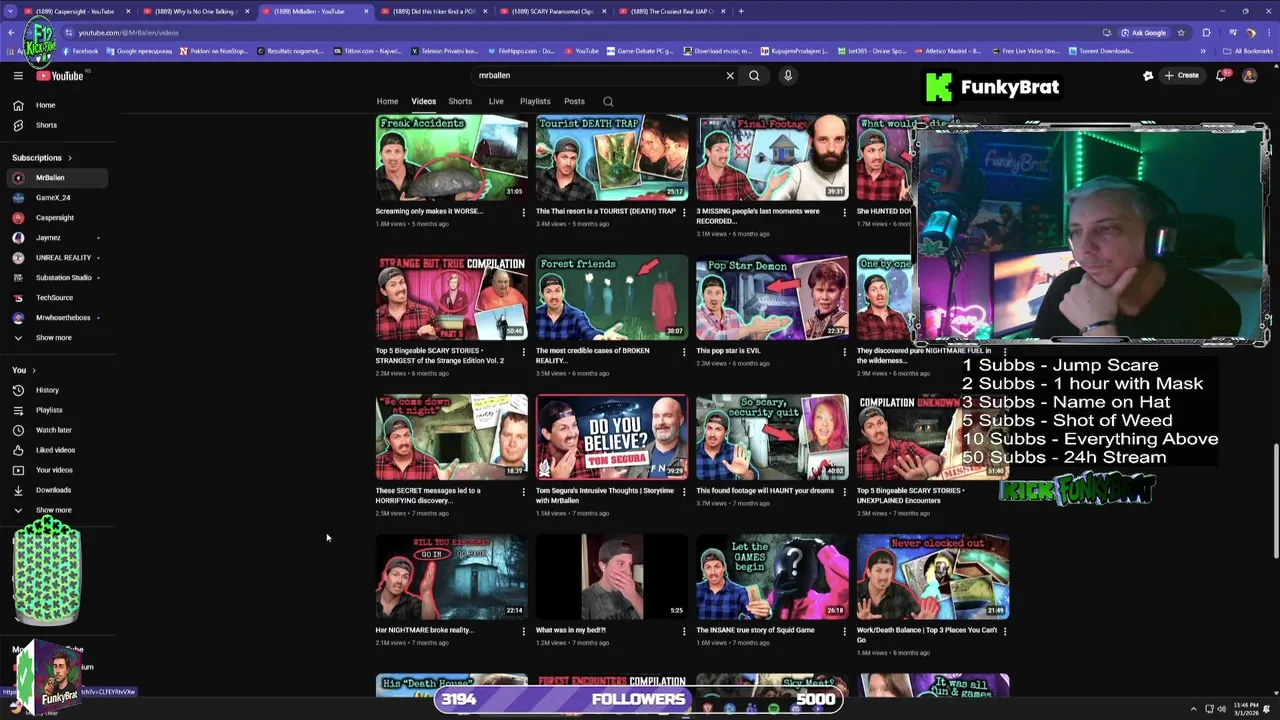
Task: Open Downloads in the sidebar
Action: [57, 490]
